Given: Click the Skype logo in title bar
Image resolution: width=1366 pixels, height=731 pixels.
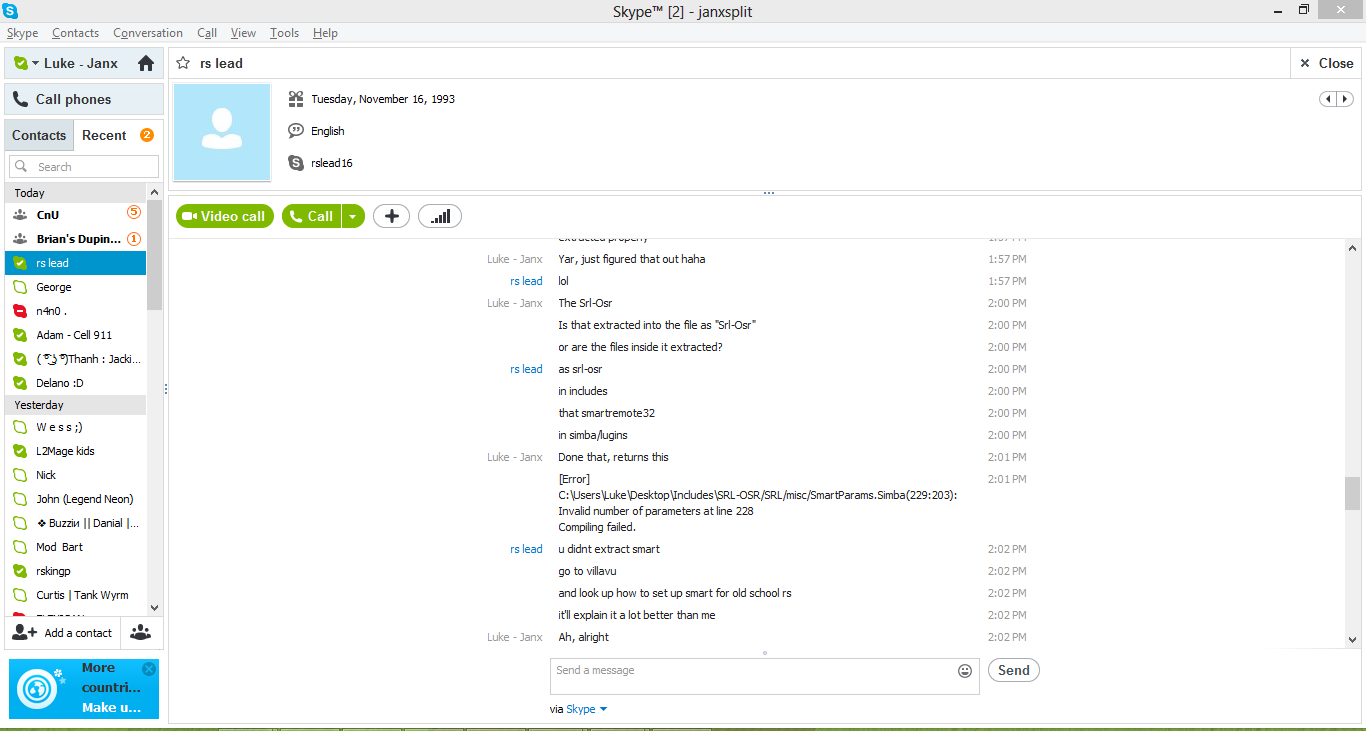Looking at the screenshot, I should pos(10,11).
